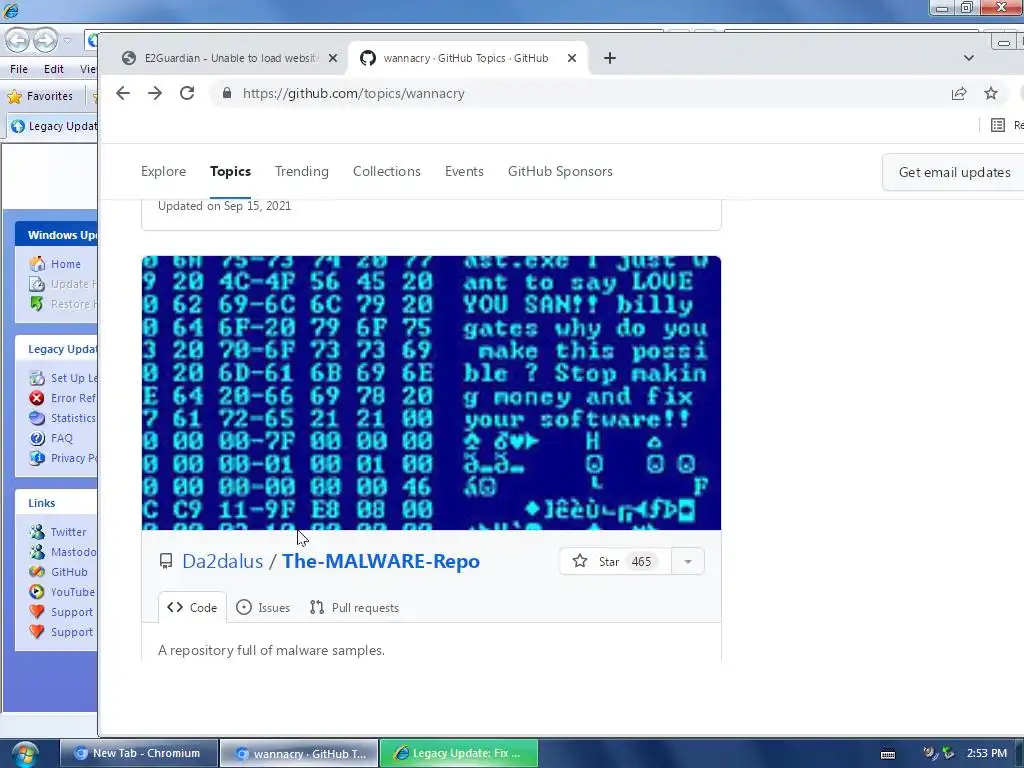
Task: Open Edit menu in Internet Explorer
Action: (x=54, y=69)
